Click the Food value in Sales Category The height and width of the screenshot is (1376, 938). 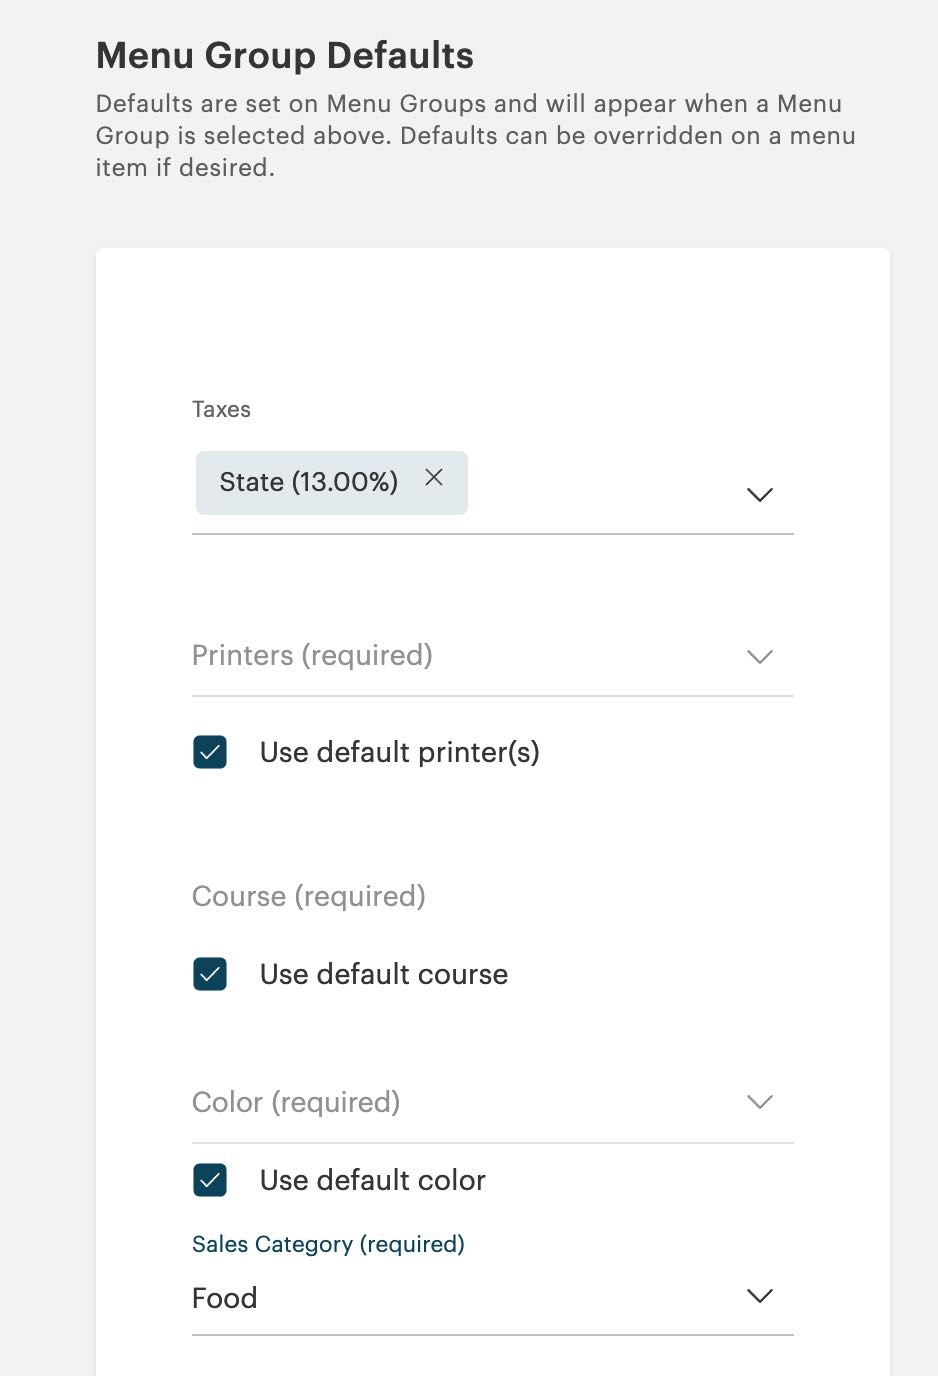pos(224,1297)
